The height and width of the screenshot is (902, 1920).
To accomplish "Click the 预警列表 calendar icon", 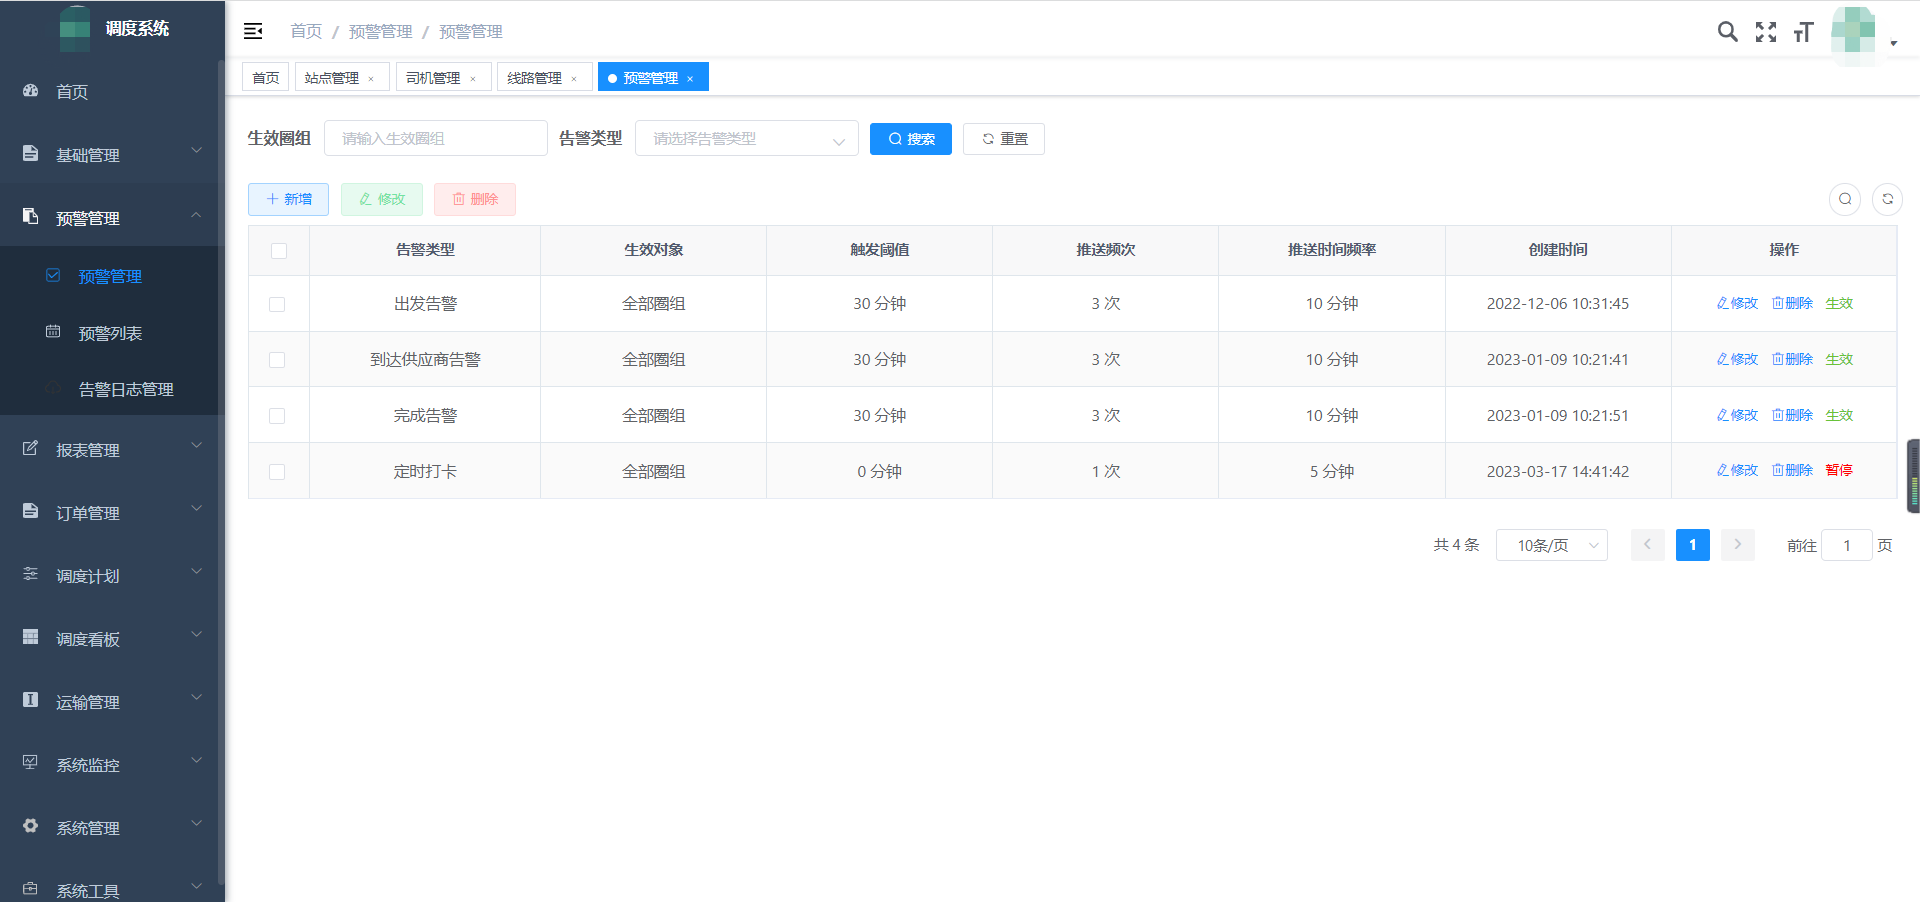I will 53,332.
